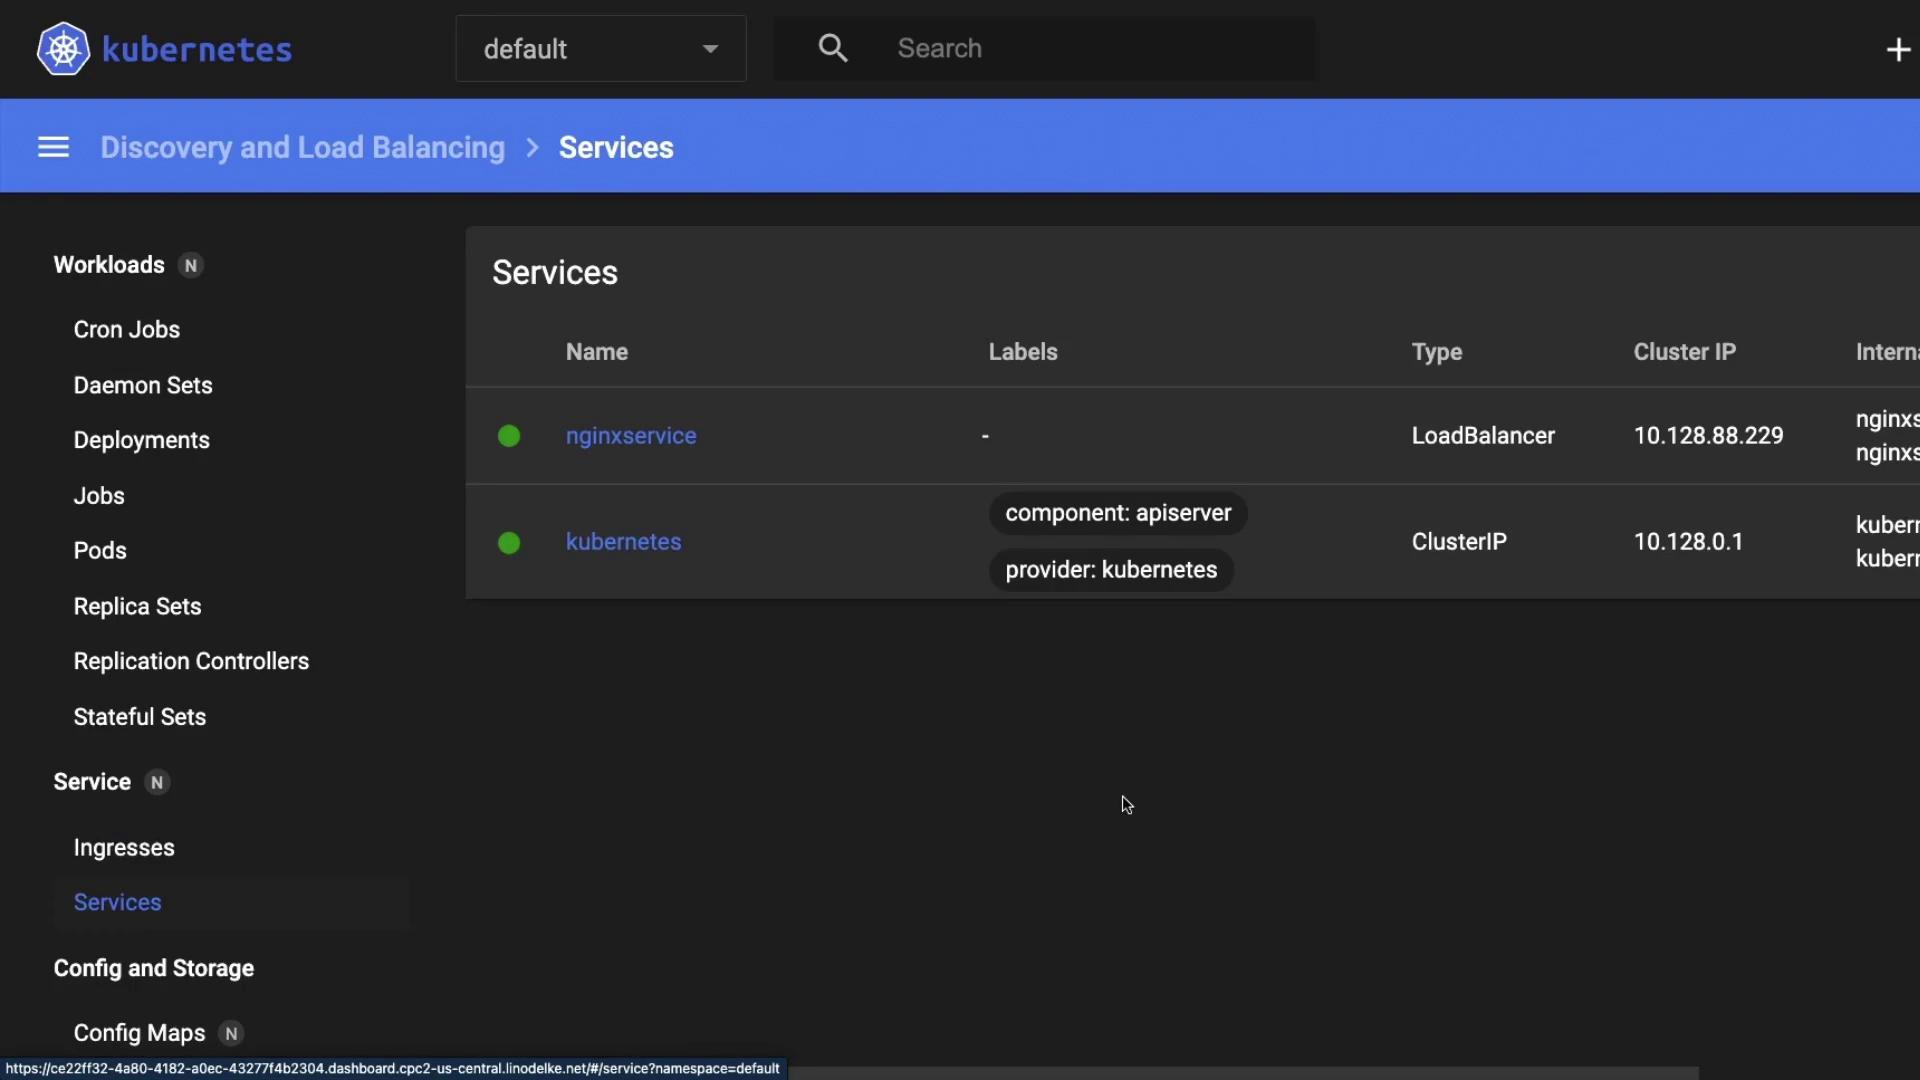Open Ingresses from Service section
Image resolution: width=1920 pixels, height=1080 pixels.
coord(124,848)
